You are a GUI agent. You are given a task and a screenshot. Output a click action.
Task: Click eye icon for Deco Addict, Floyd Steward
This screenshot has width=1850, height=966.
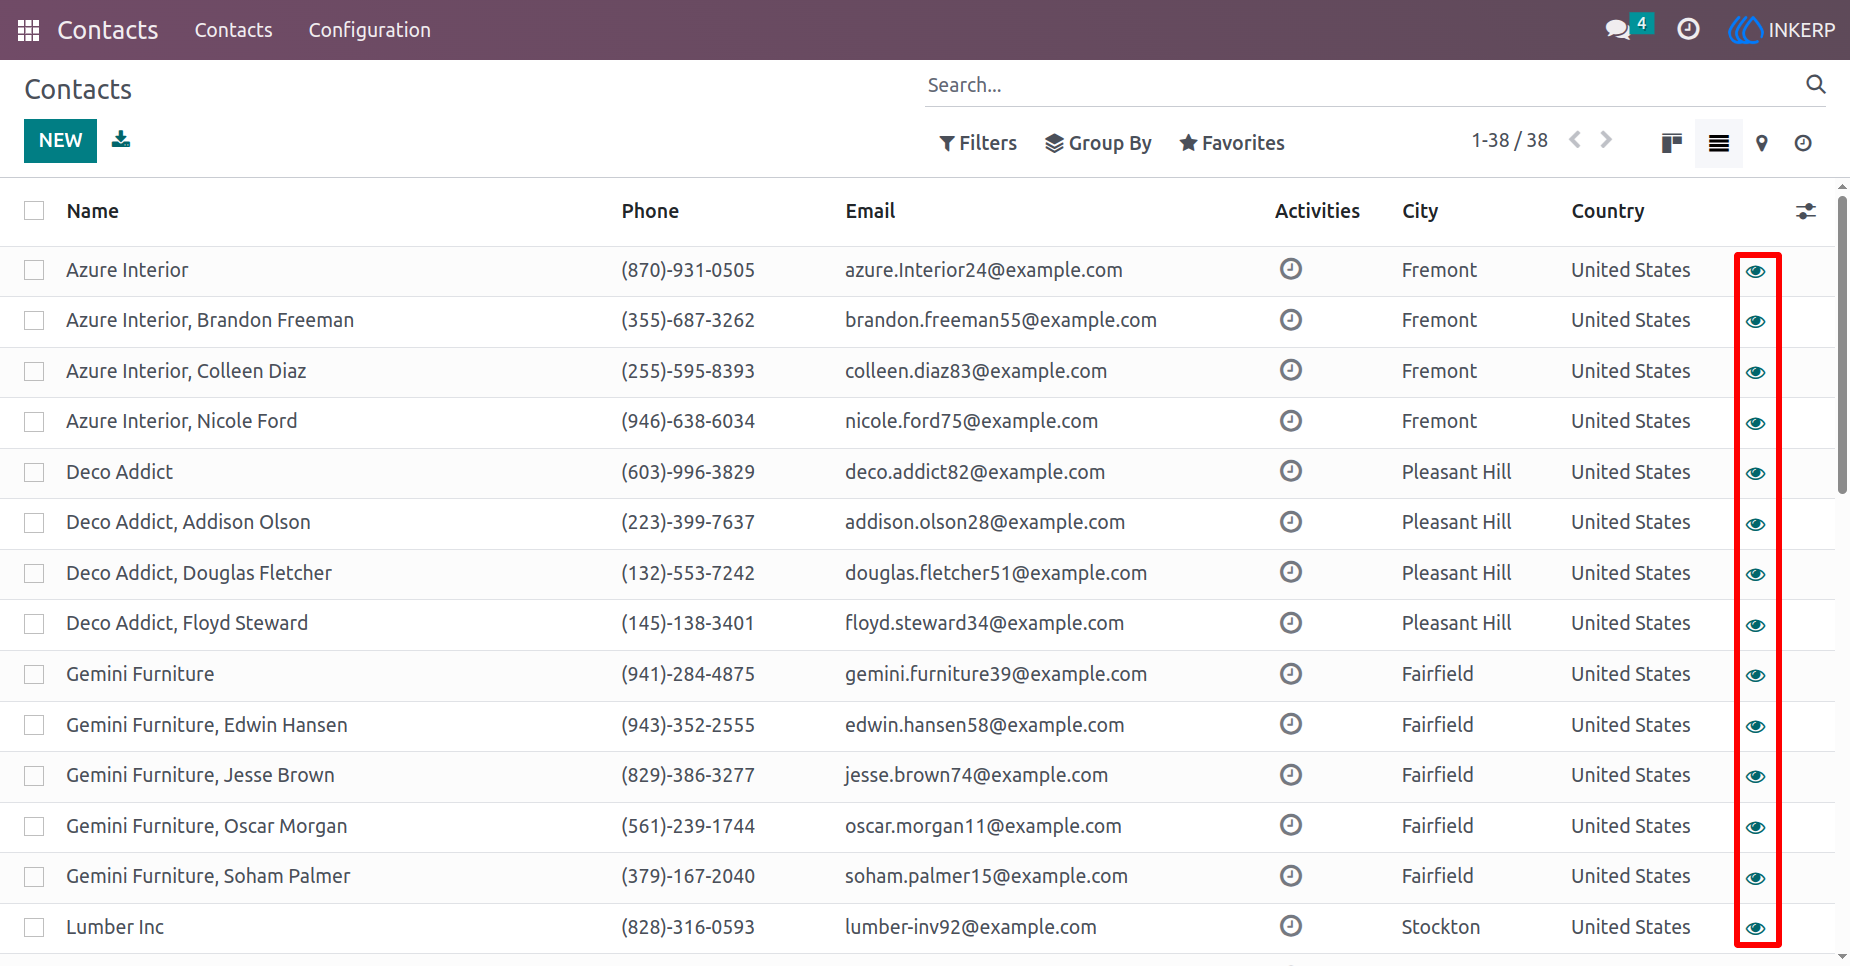click(1756, 625)
